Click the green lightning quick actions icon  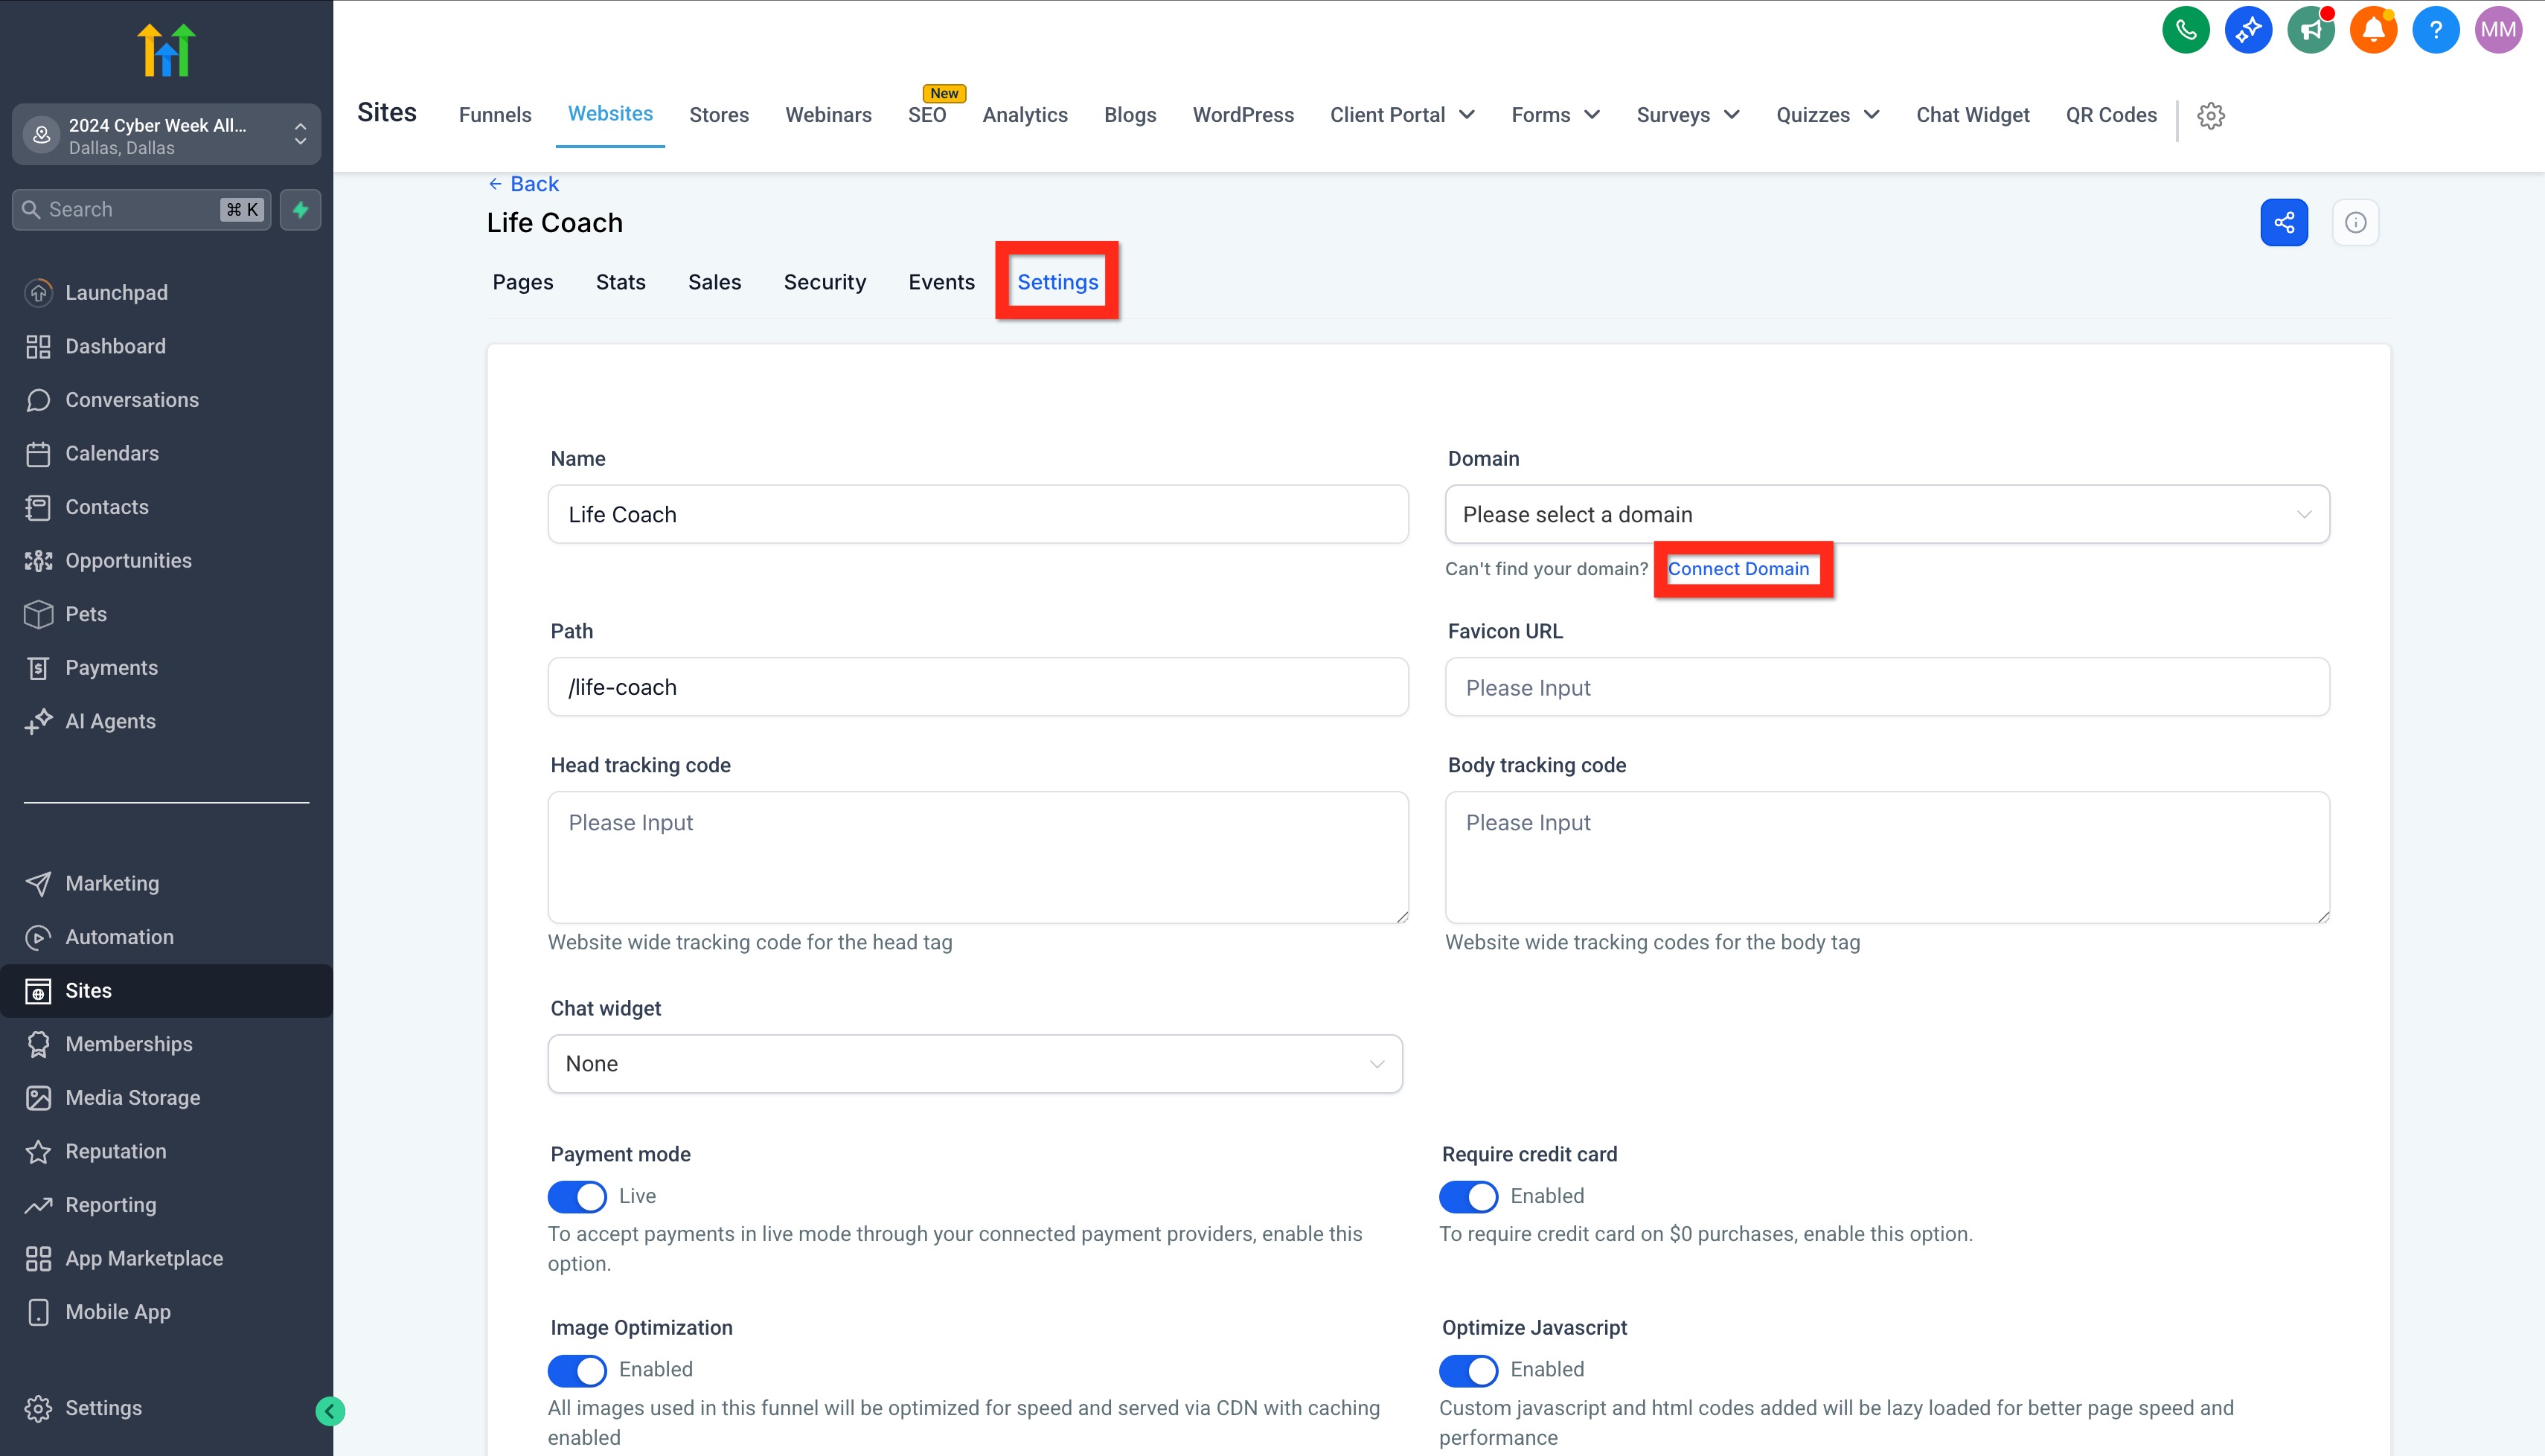tap(300, 209)
